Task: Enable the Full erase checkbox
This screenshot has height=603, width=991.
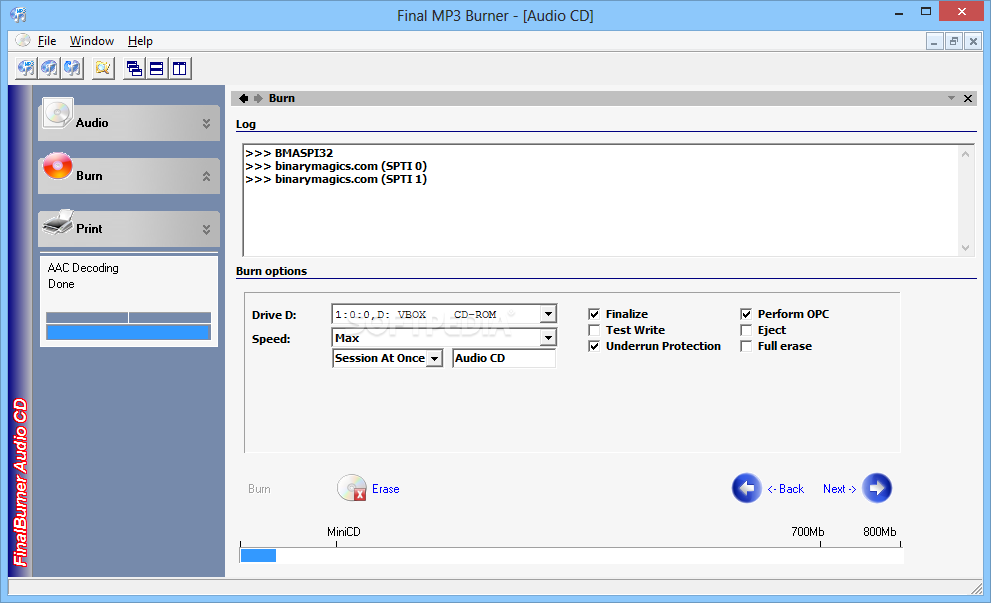Action: pyautogui.click(x=746, y=346)
